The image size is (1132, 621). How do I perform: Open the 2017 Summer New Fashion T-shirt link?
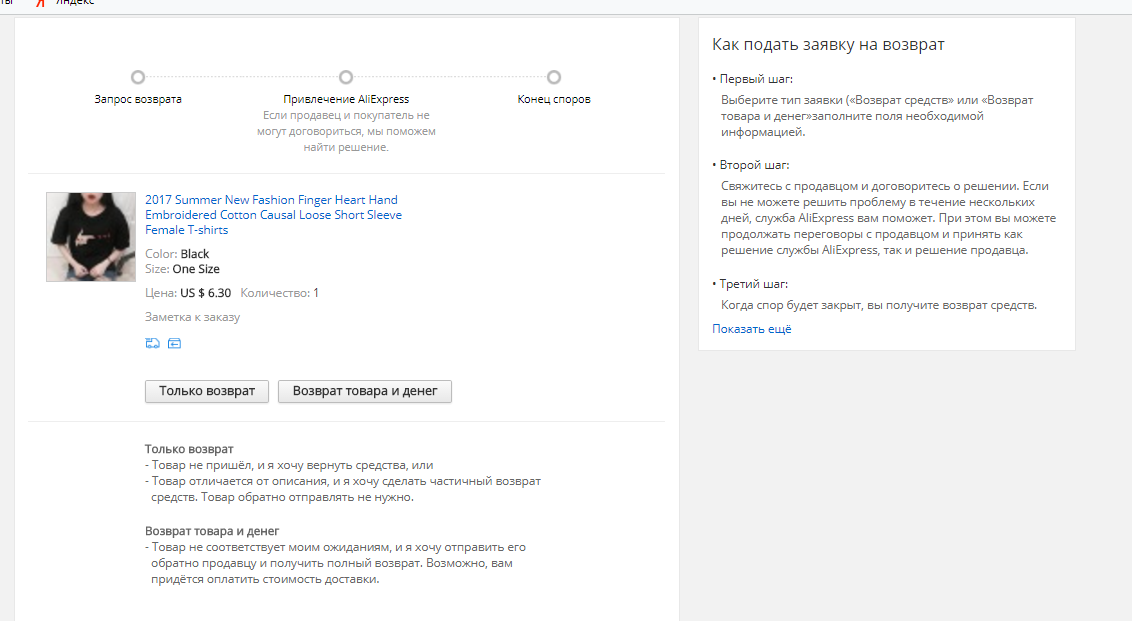click(x=274, y=214)
